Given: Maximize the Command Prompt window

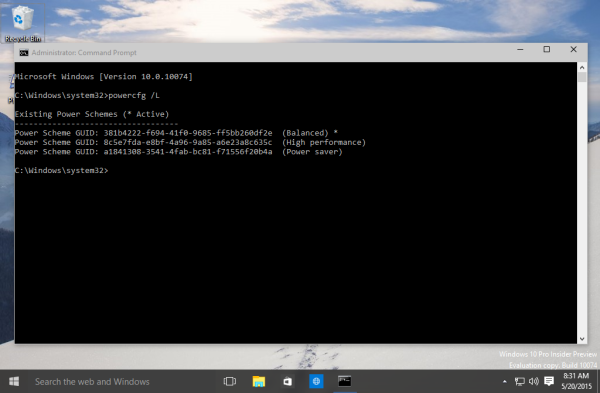Looking at the screenshot, I should 546,49.
